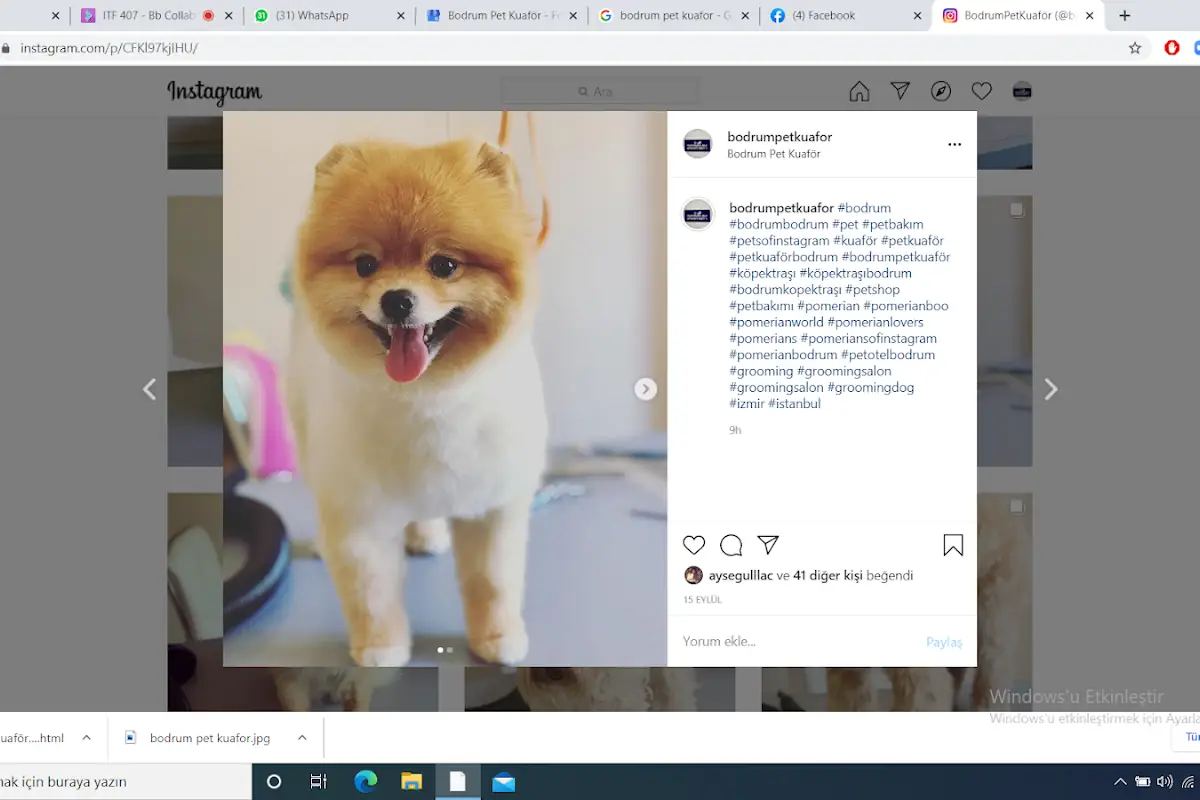Open post options three-dots menu
1200x800 pixels.
[954, 145]
